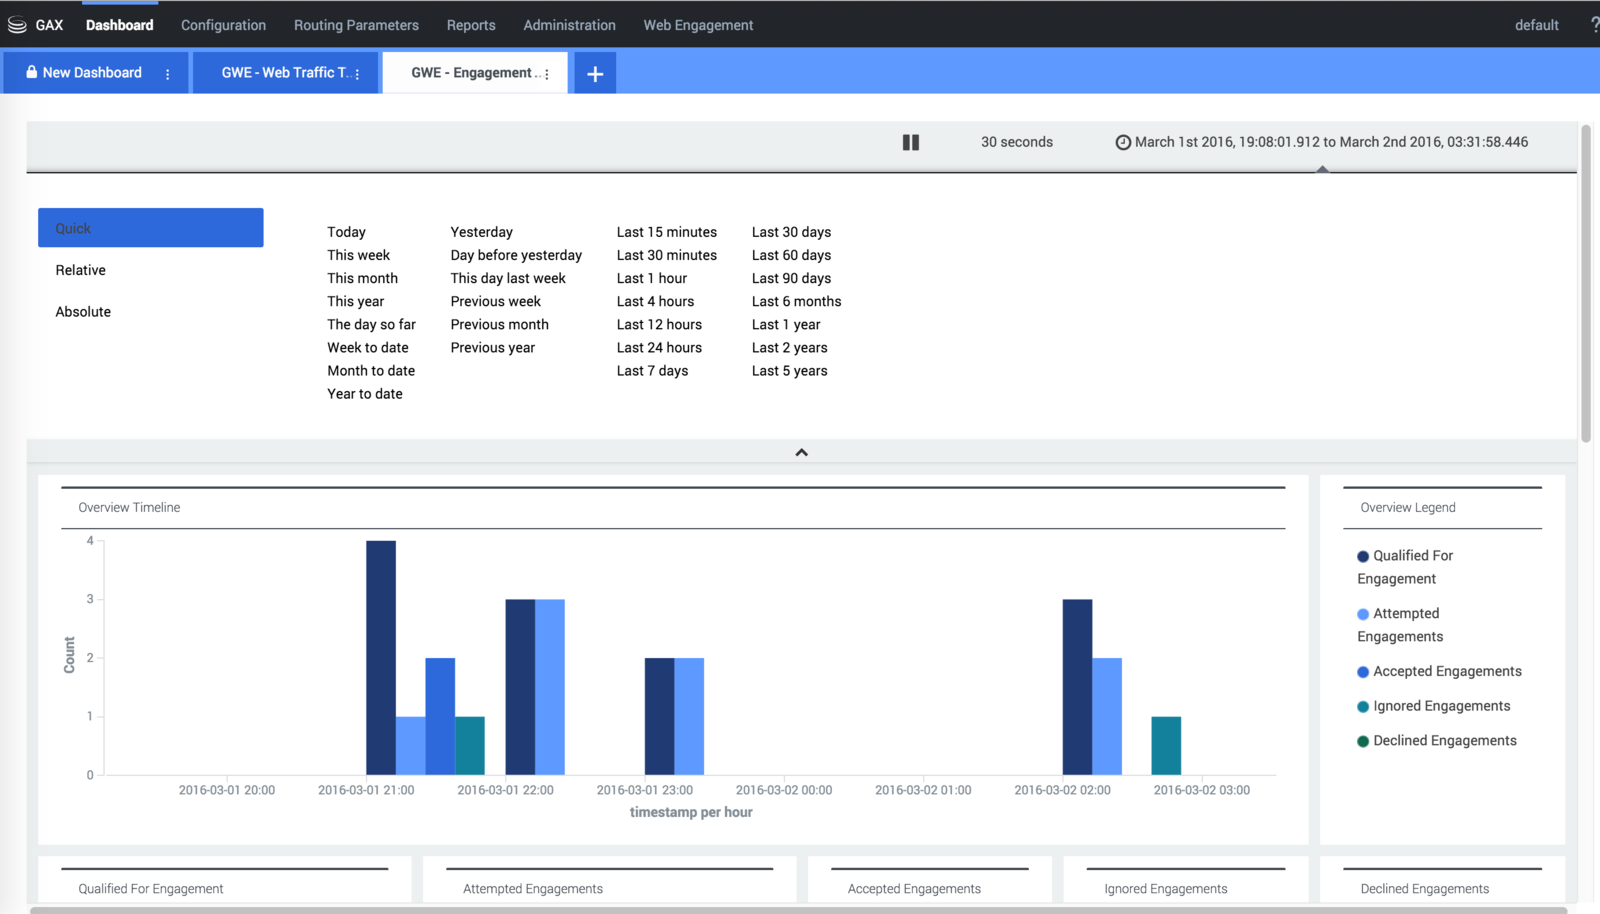
Task: Choose the Previous month quick range
Action: pos(499,325)
